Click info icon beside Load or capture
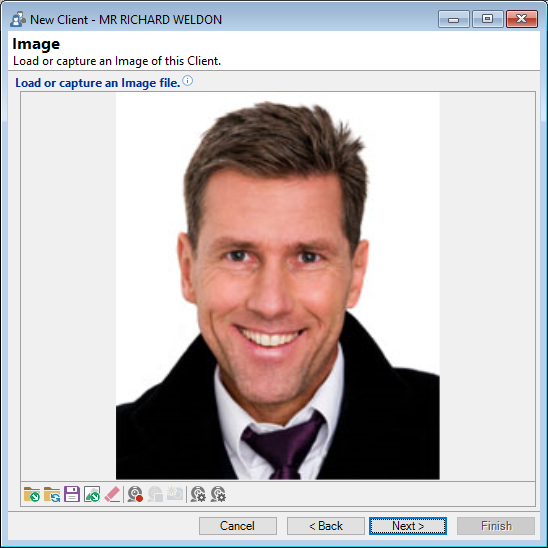The height and width of the screenshot is (548, 548). (x=188, y=81)
